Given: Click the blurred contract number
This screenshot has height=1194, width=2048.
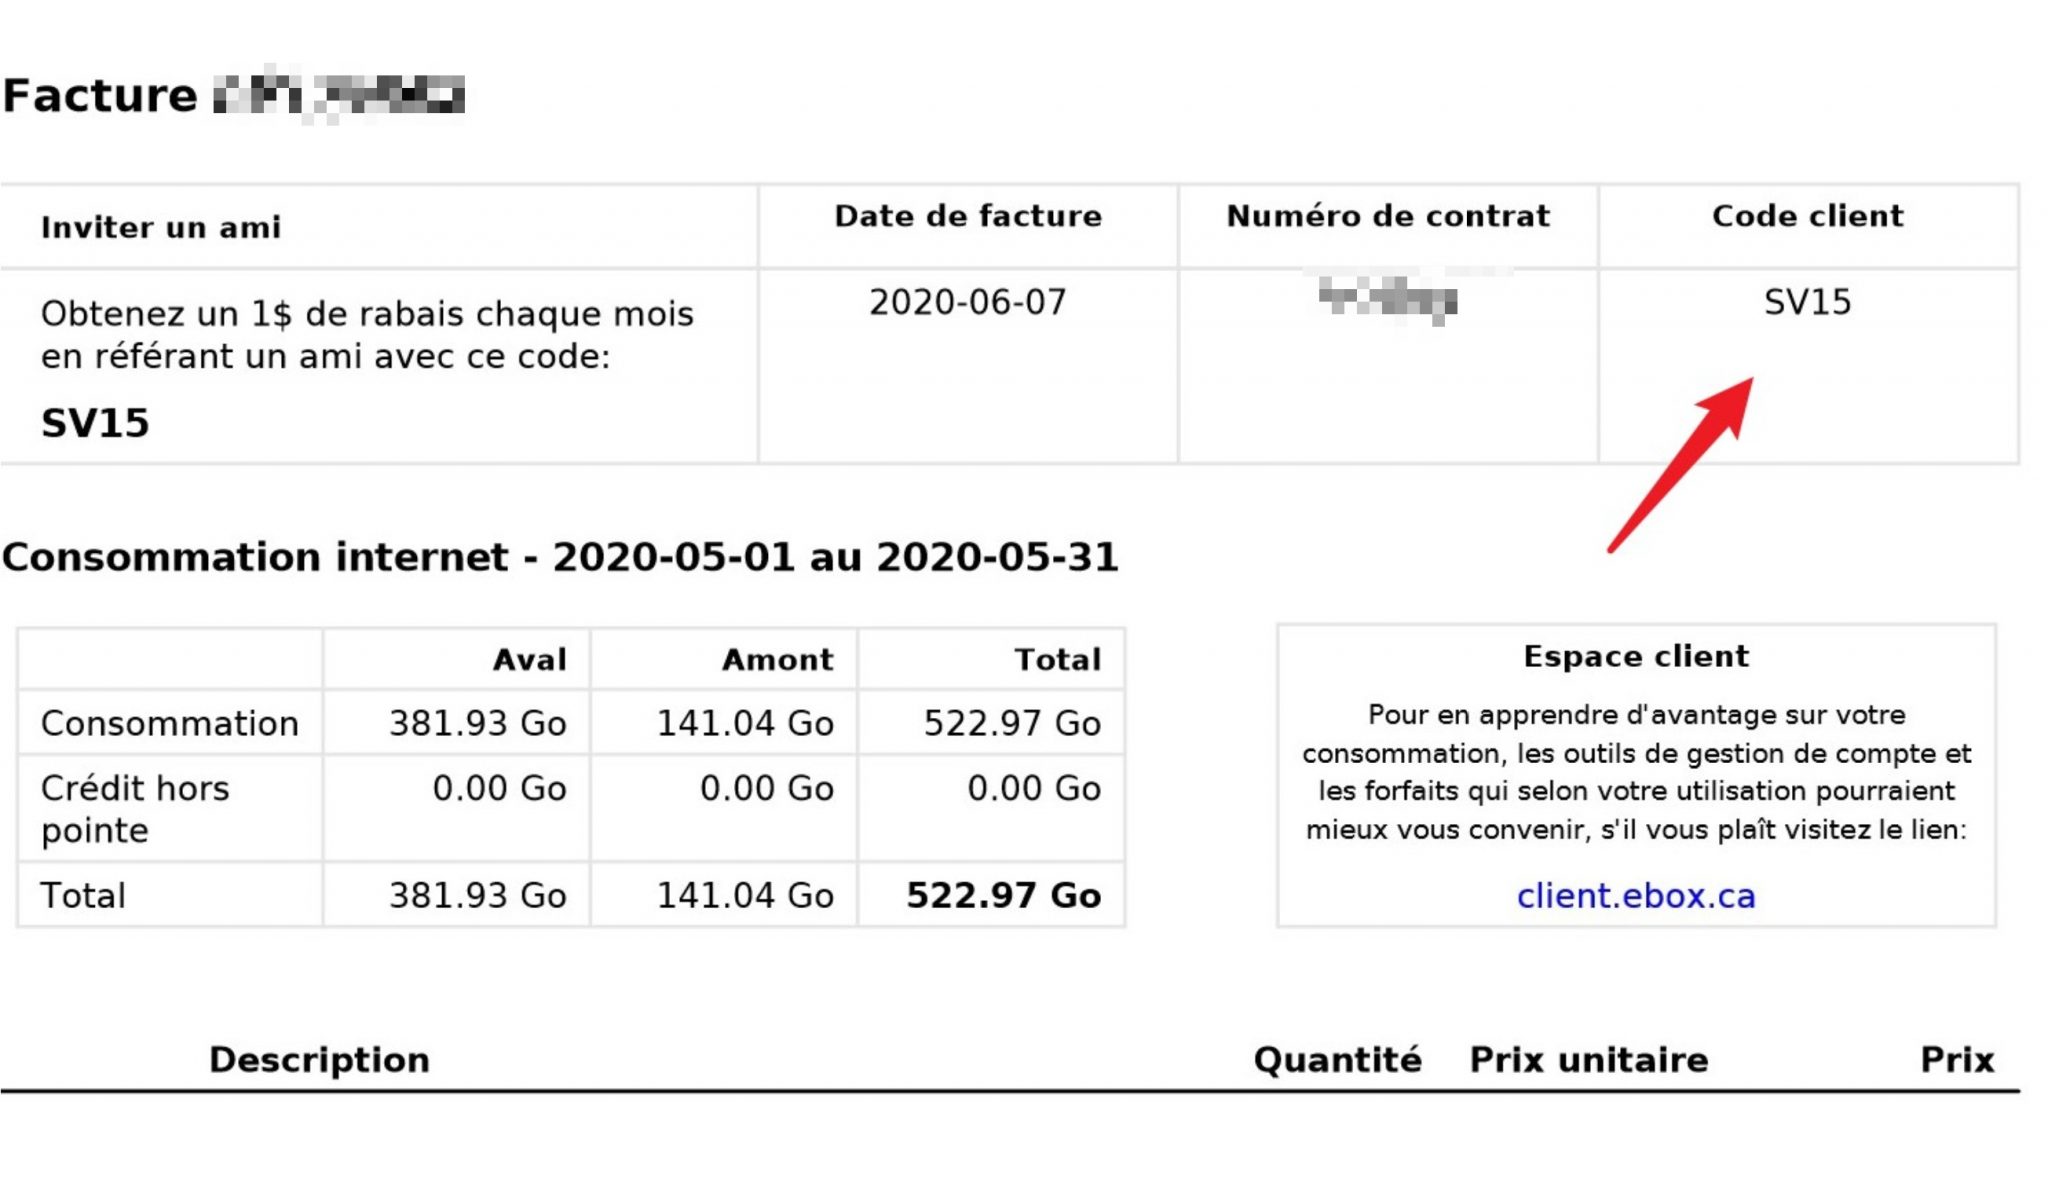Looking at the screenshot, I should (x=1388, y=299).
